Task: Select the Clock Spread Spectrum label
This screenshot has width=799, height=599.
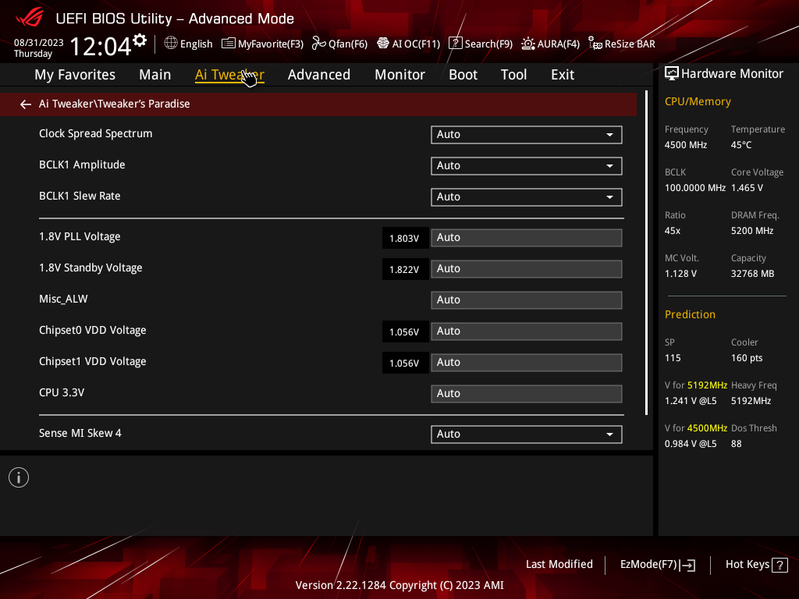Action: pyautogui.click(x=95, y=133)
